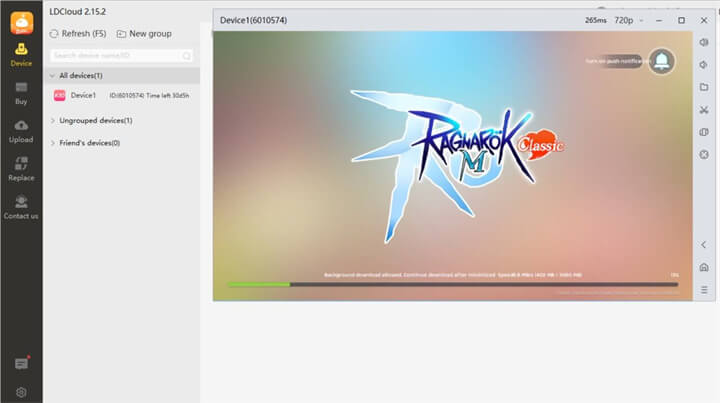Click scissors screenshot icon
This screenshot has height=403, width=720.
[x=704, y=110]
